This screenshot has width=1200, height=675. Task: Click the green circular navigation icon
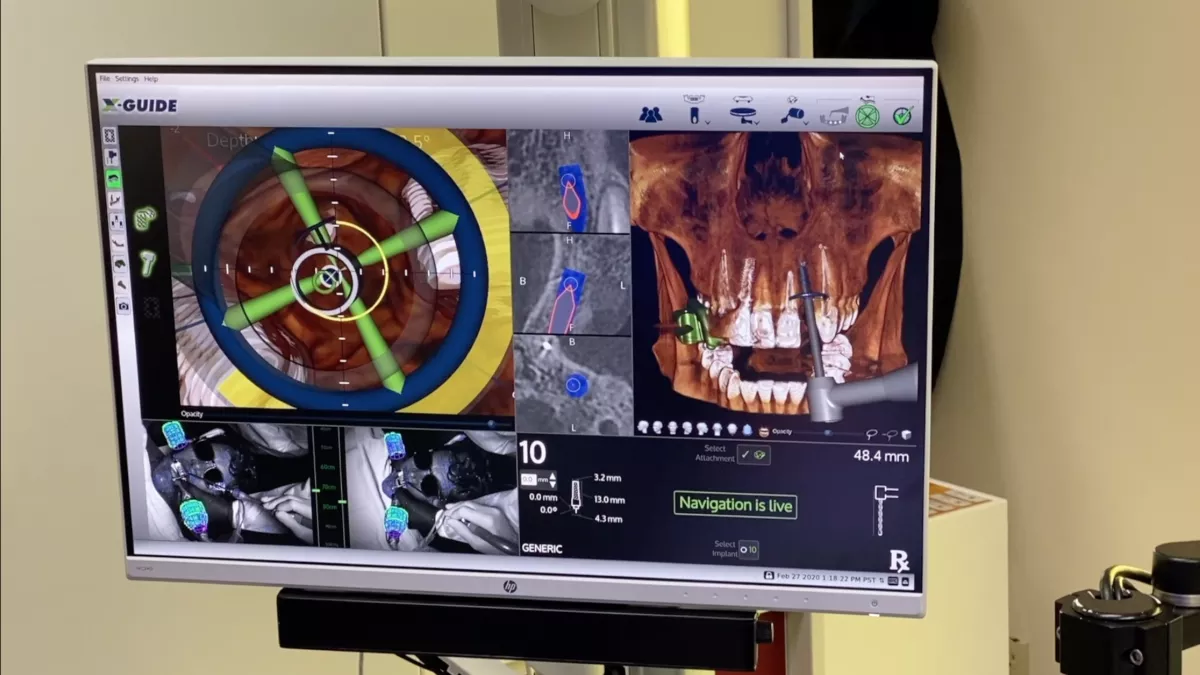coord(867,115)
